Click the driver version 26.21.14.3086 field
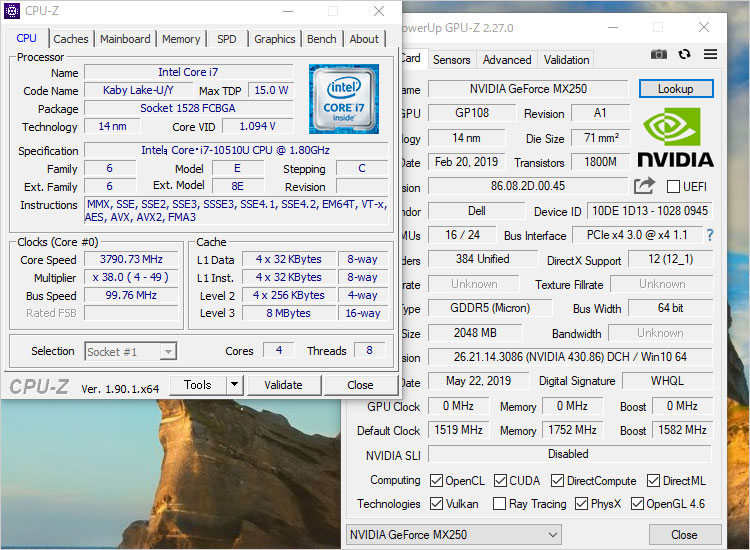 pyautogui.click(x=570, y=357)
